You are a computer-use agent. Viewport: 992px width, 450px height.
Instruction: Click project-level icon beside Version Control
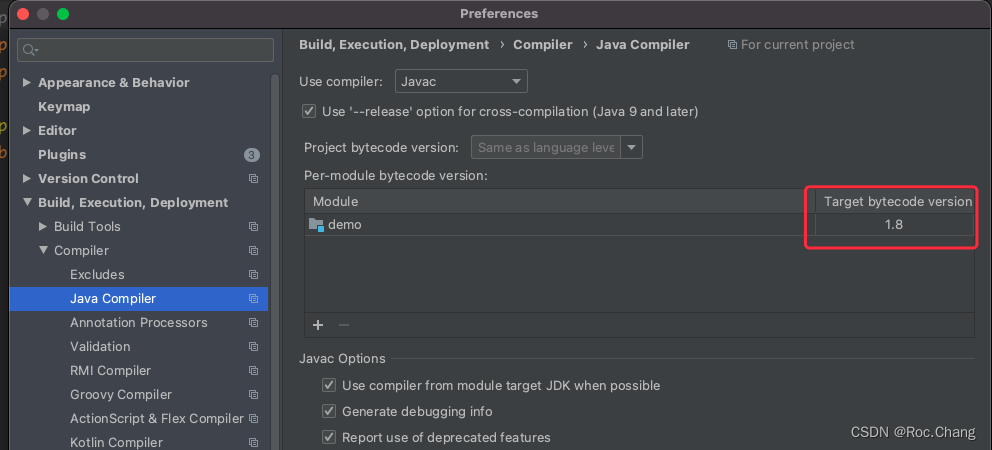point(253,179)
